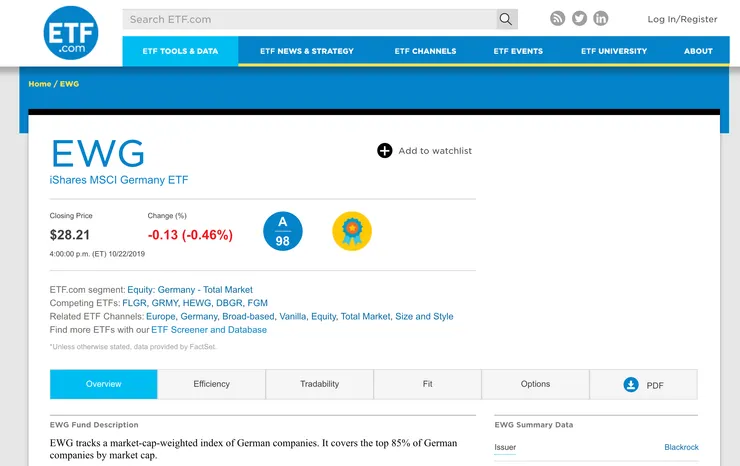
Task: Select the Overview tab
Action: click(103, 384)
